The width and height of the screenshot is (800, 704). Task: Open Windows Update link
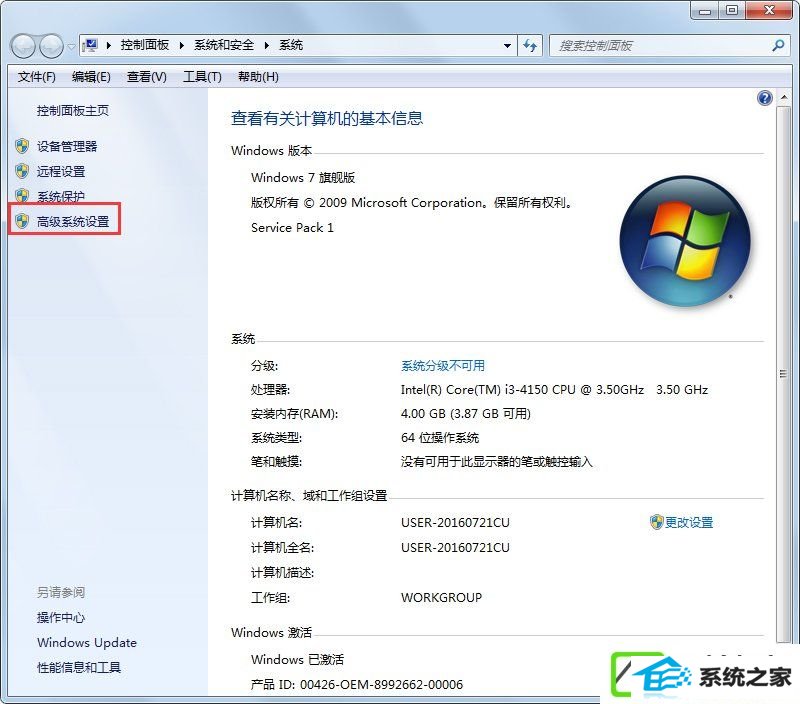(x=87, y=643)
